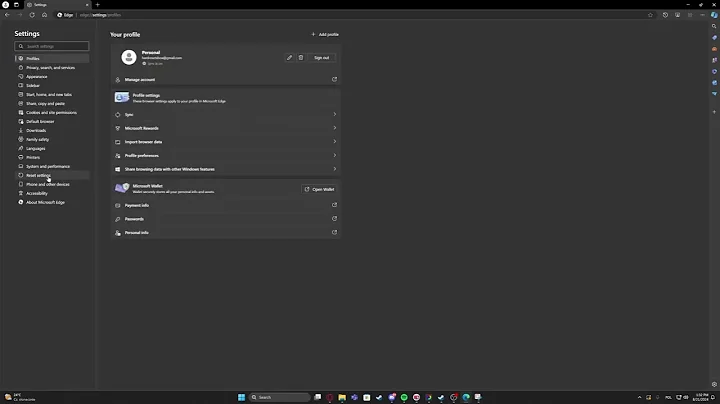Open the tab actions menu icon
The image size is (720, 404).
[x=16, y=5]
